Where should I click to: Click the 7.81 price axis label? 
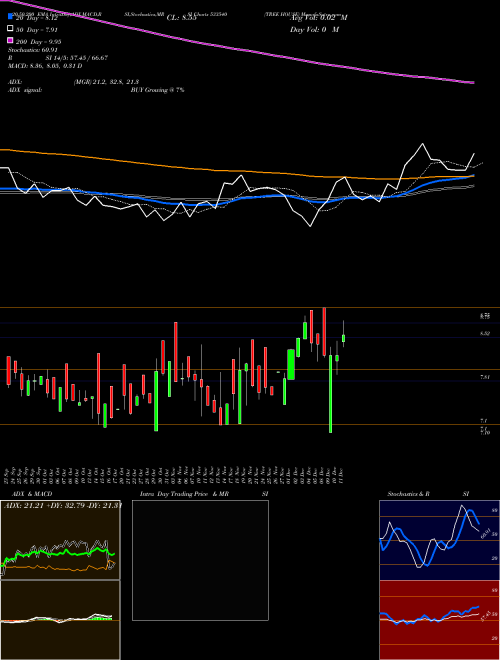coord(484,377)
